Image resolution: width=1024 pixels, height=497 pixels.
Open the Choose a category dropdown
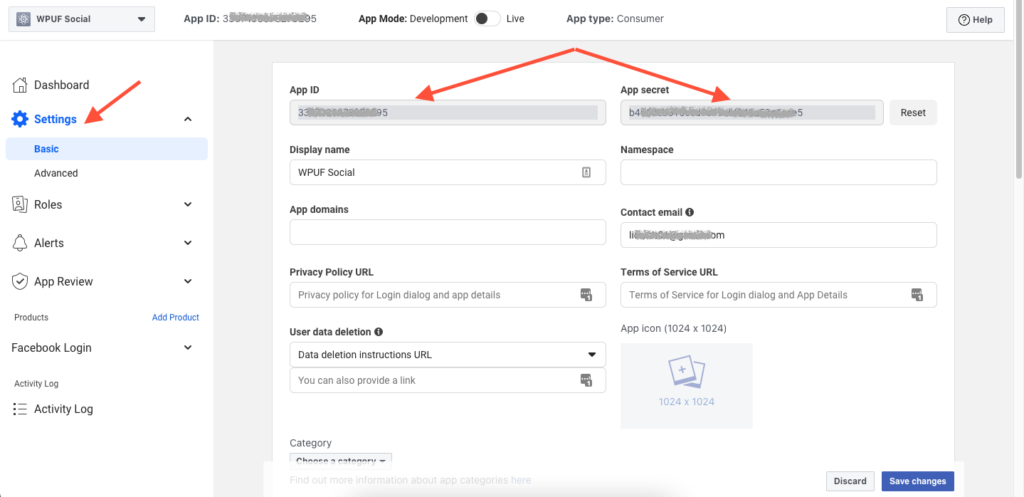click(340, 461)
